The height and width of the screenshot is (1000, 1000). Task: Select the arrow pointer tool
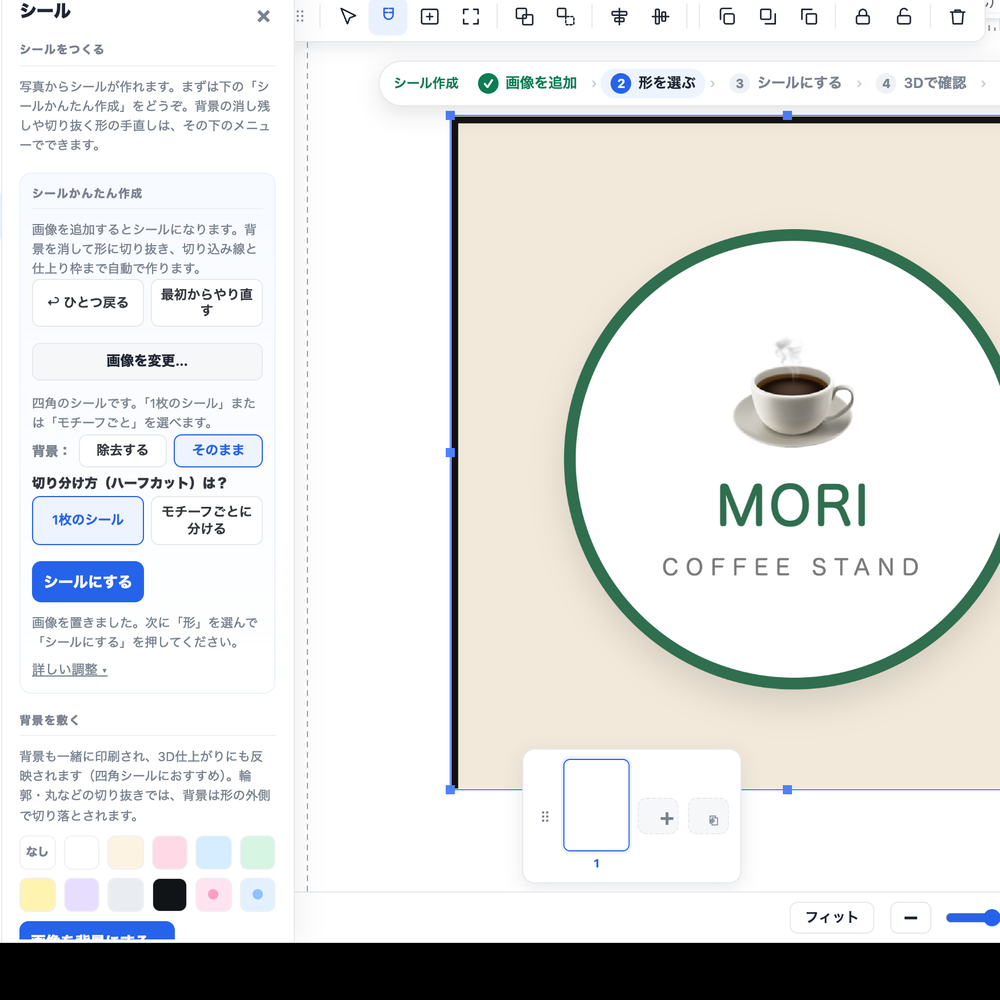point(348,17)
